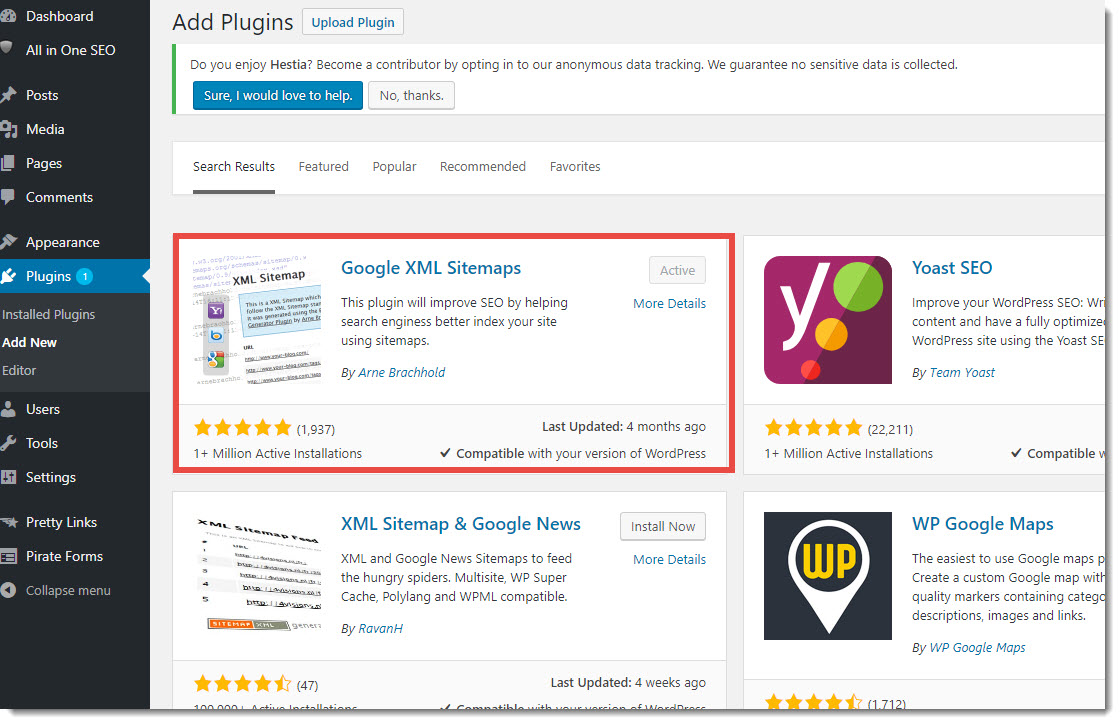The width and height of the screenshot is (1120, 724).
Task: Open More Details for Google XML Sitemaps
Action: 669,303
